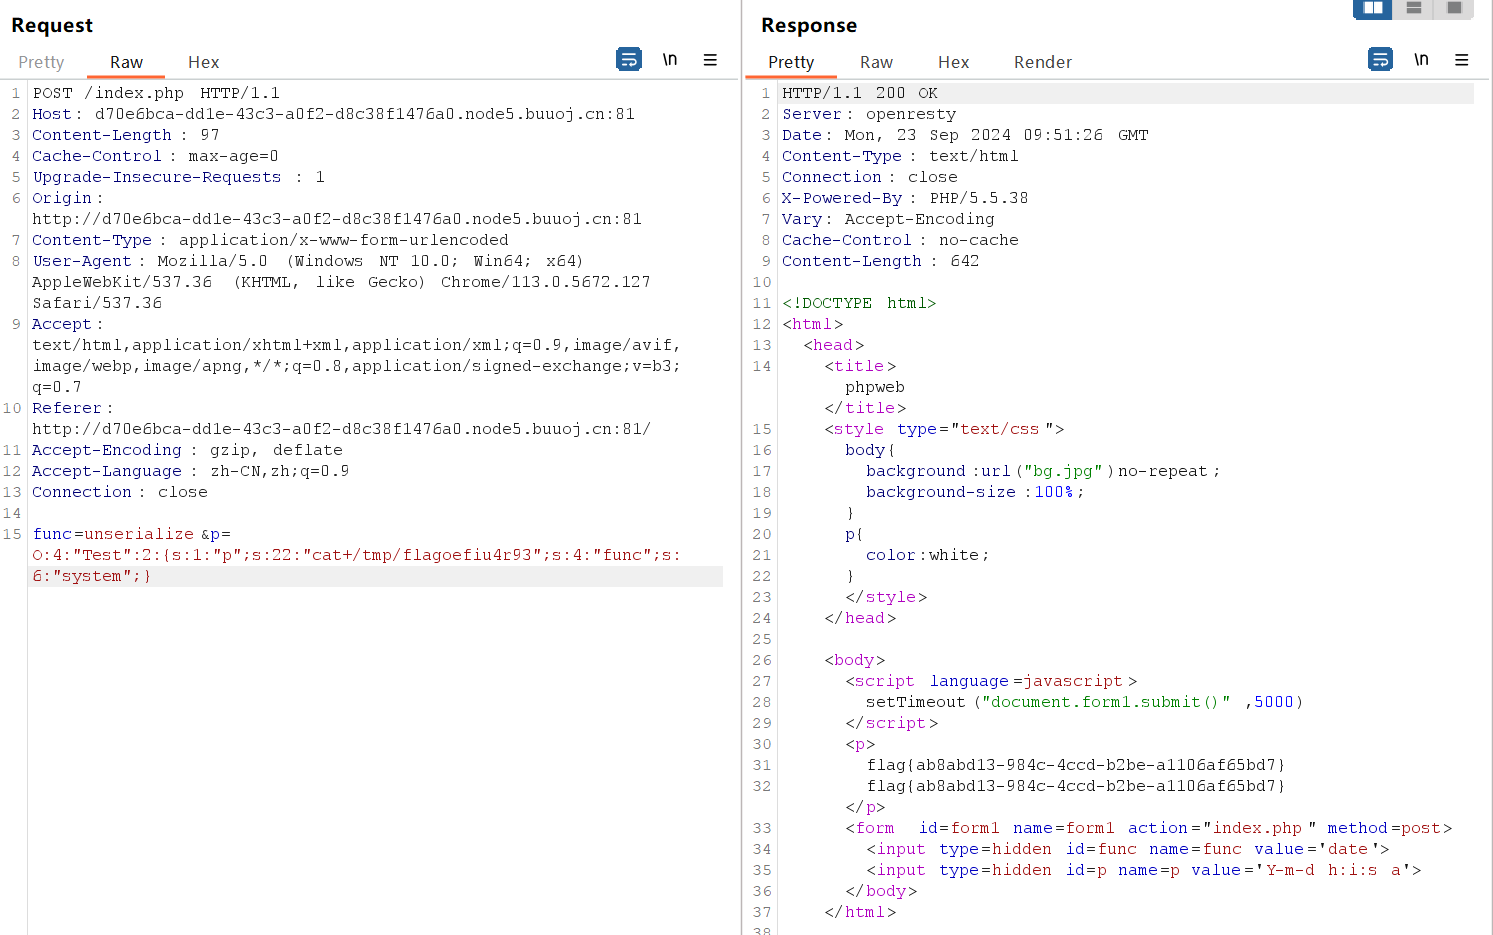
Task: Click the Cache-Control no-cache response header
Action: (900, 240)
